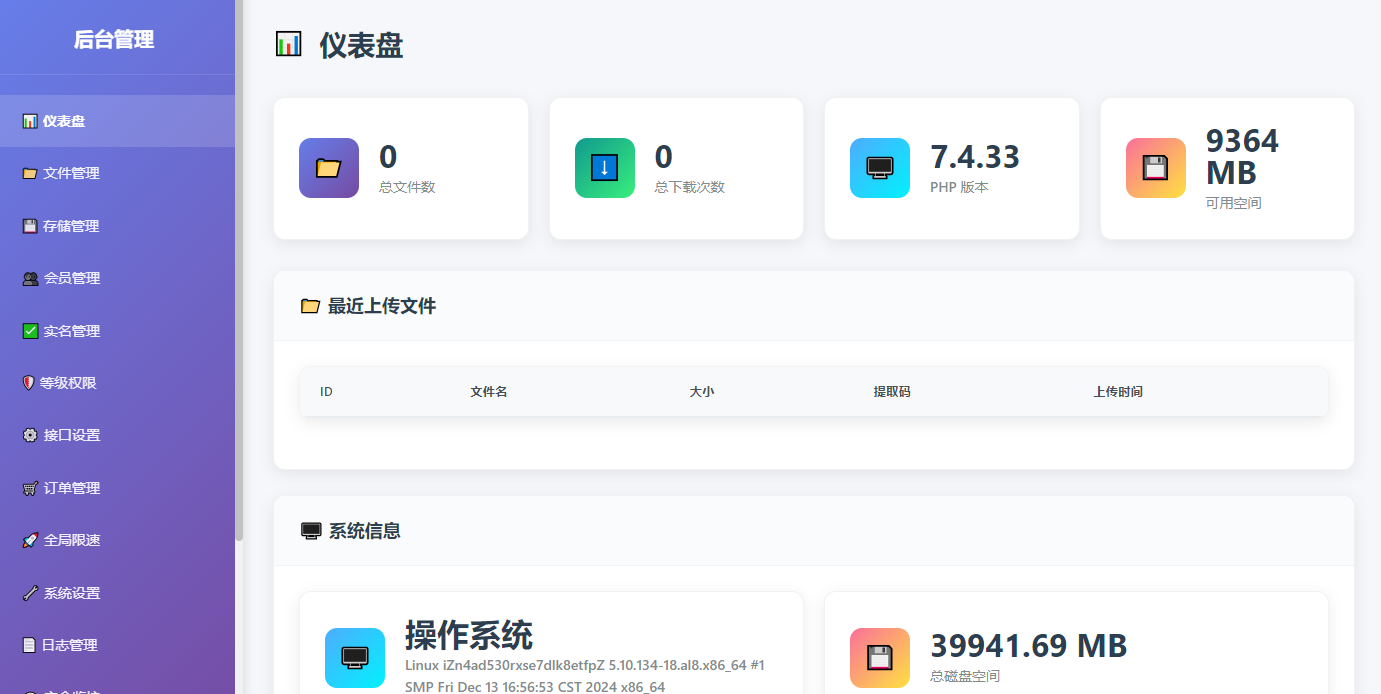Click the monitor icon on PHP 版本 card
The height and width of the screenshot is (694, 1381).
(x=879, y=168)
